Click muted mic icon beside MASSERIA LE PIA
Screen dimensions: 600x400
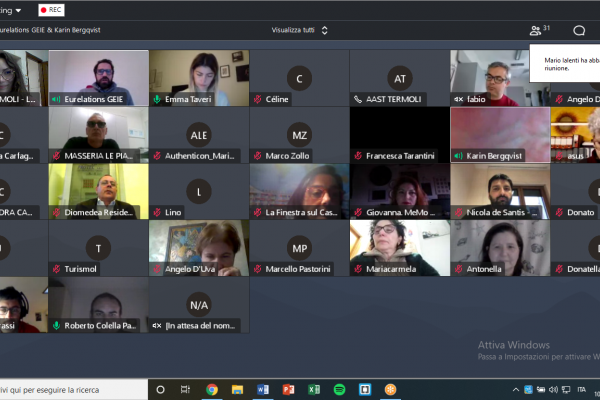[57, 156]
